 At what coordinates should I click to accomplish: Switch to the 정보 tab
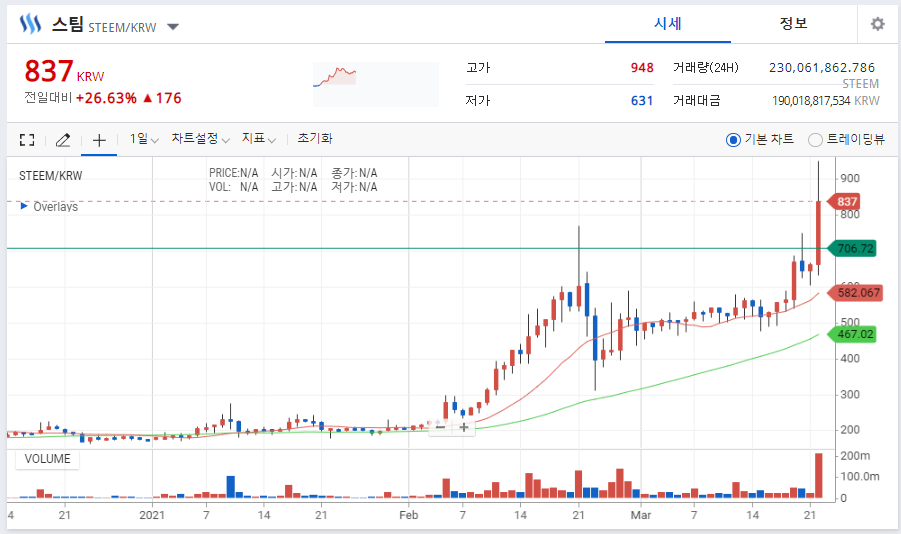[x=794, y=24]
